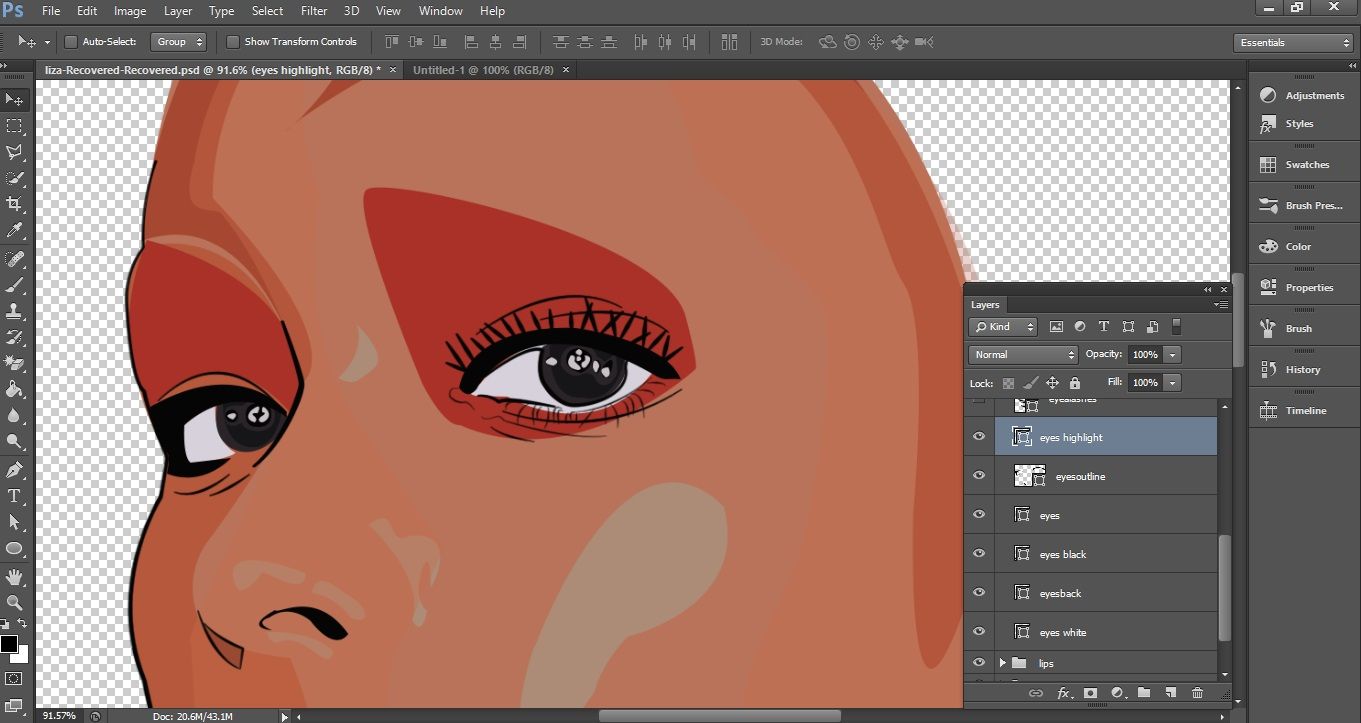This screenshot has height=723, width=1361.
Task: Open the Layers panel options menu
Action: coord(1220,305)
